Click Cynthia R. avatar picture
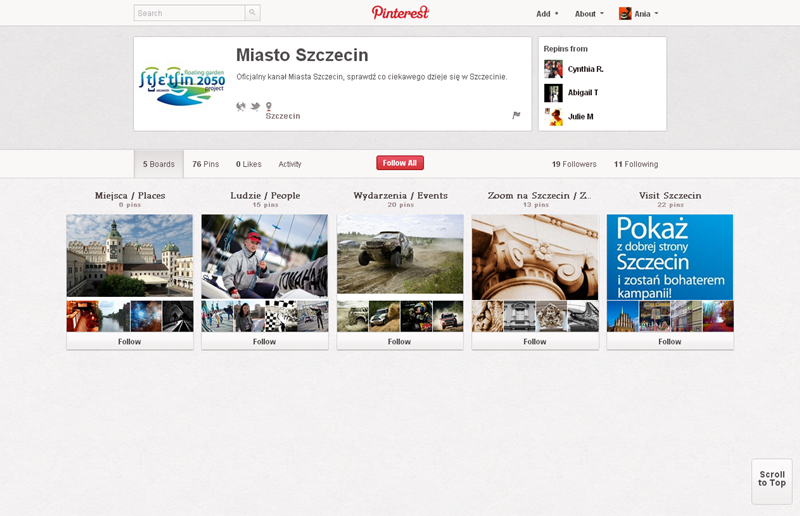 553,69
